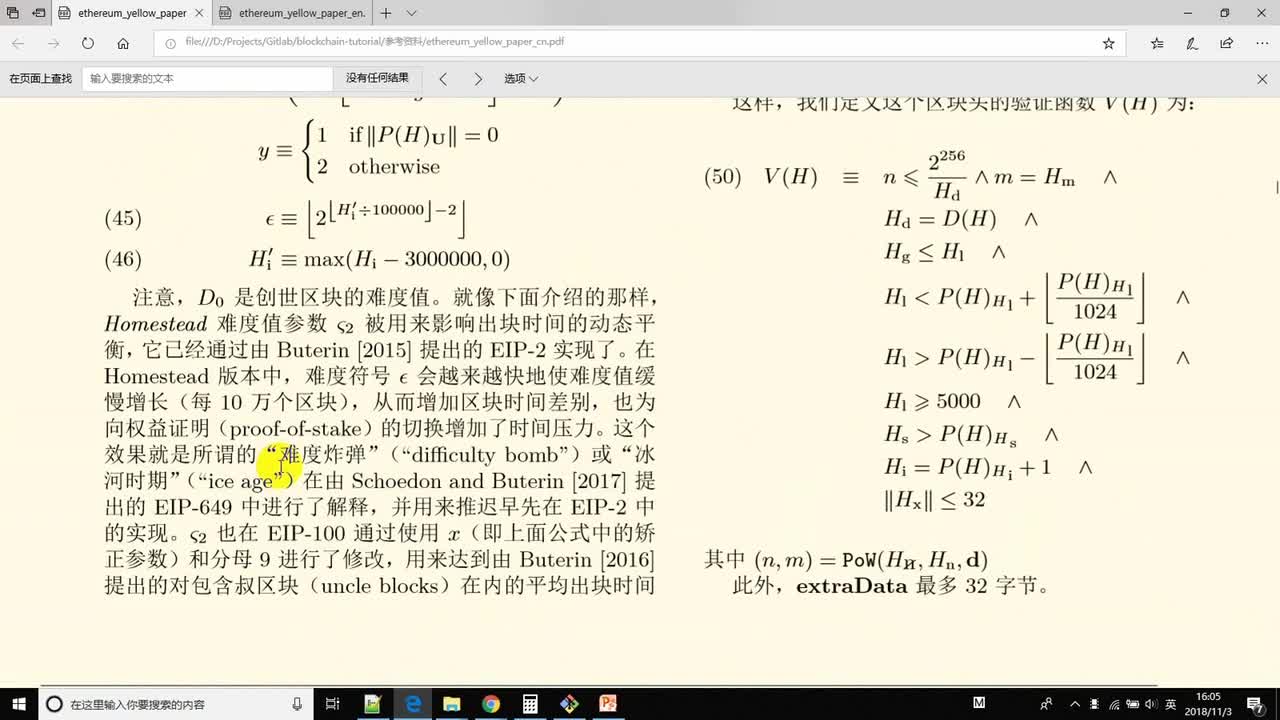Open the Windows Start menu
This screenshot has width=1280, height=720.
(19, 704)
